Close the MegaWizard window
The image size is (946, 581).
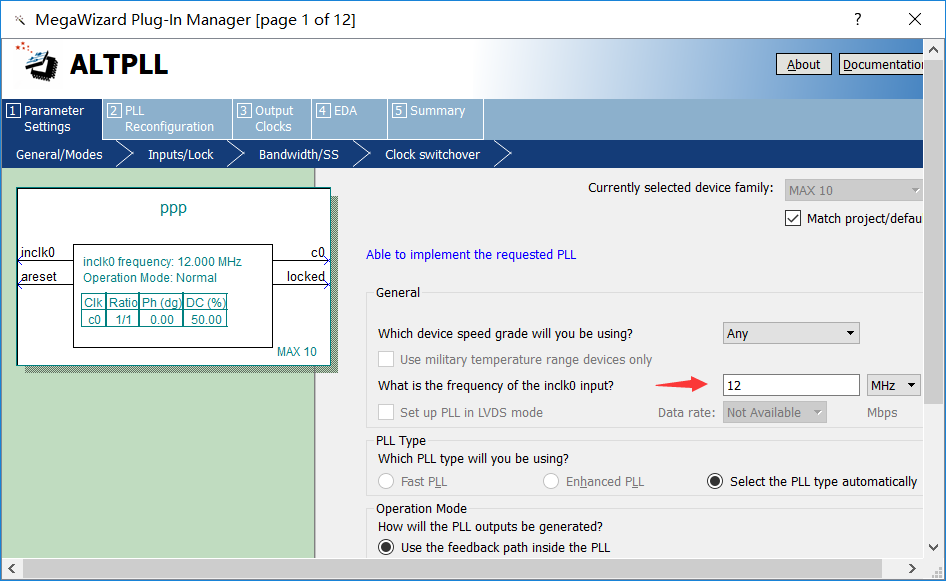click(914, 20)
